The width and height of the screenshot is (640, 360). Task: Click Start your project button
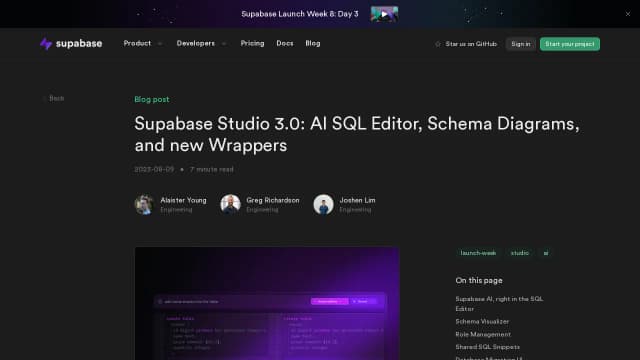coord(570,44)
